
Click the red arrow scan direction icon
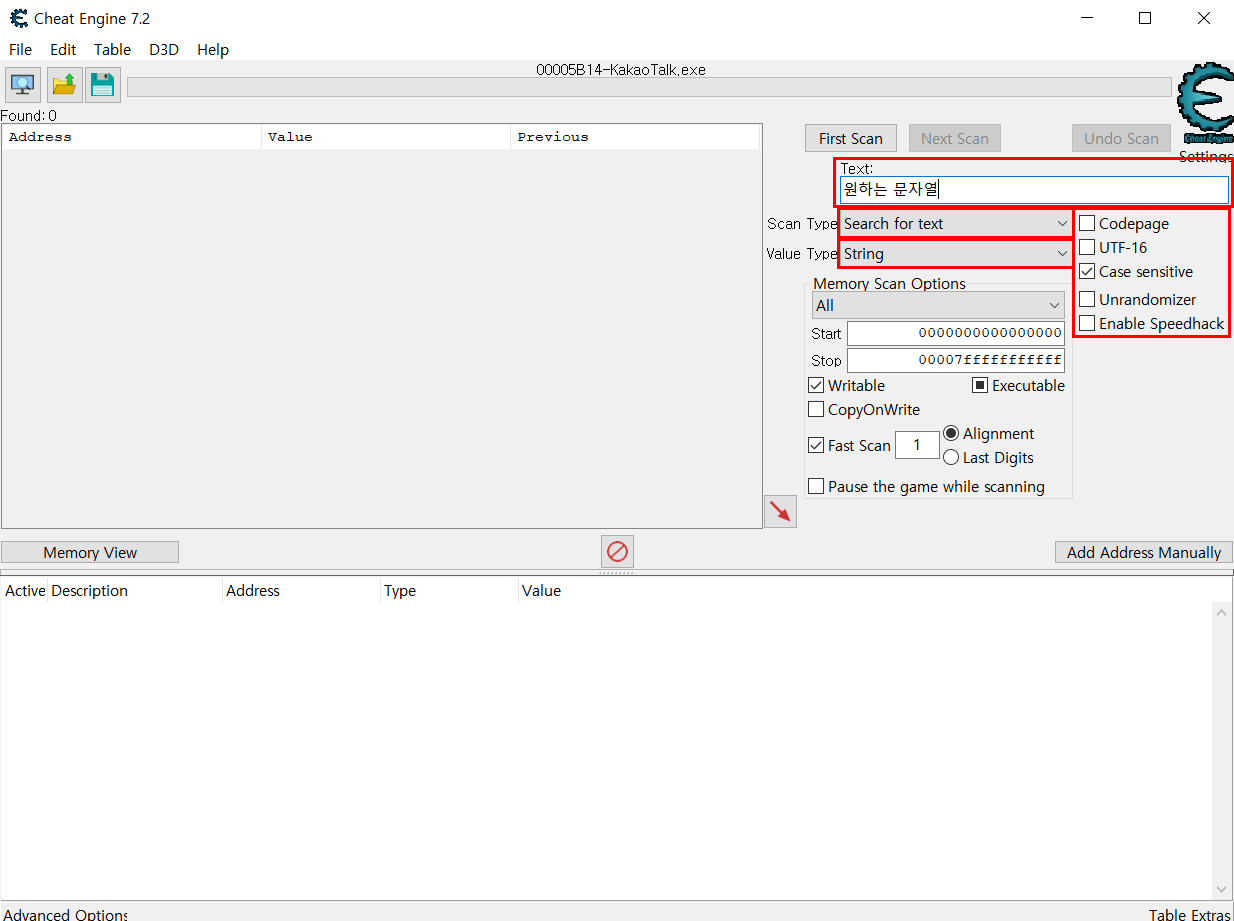(x=780, y=511)
